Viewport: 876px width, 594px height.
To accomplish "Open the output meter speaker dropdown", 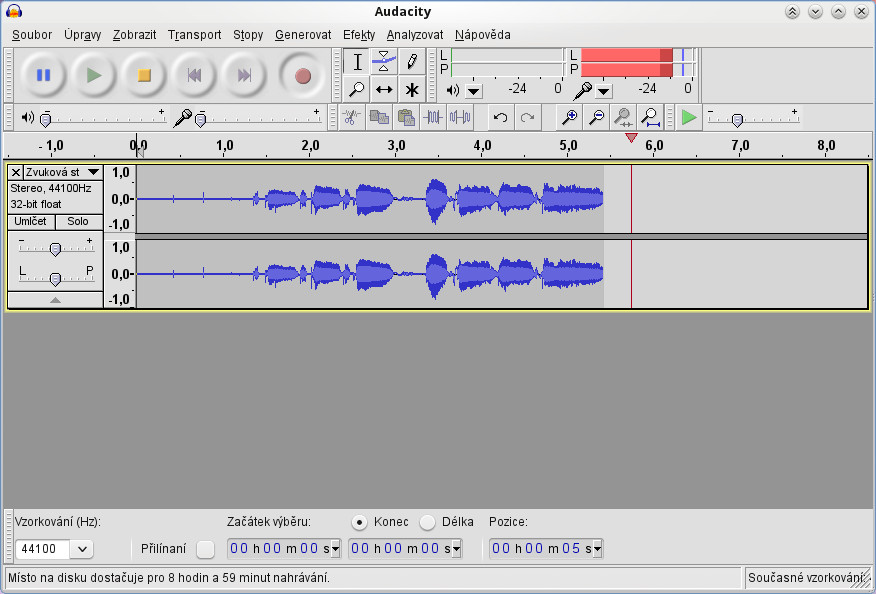I will click(474, 91).
